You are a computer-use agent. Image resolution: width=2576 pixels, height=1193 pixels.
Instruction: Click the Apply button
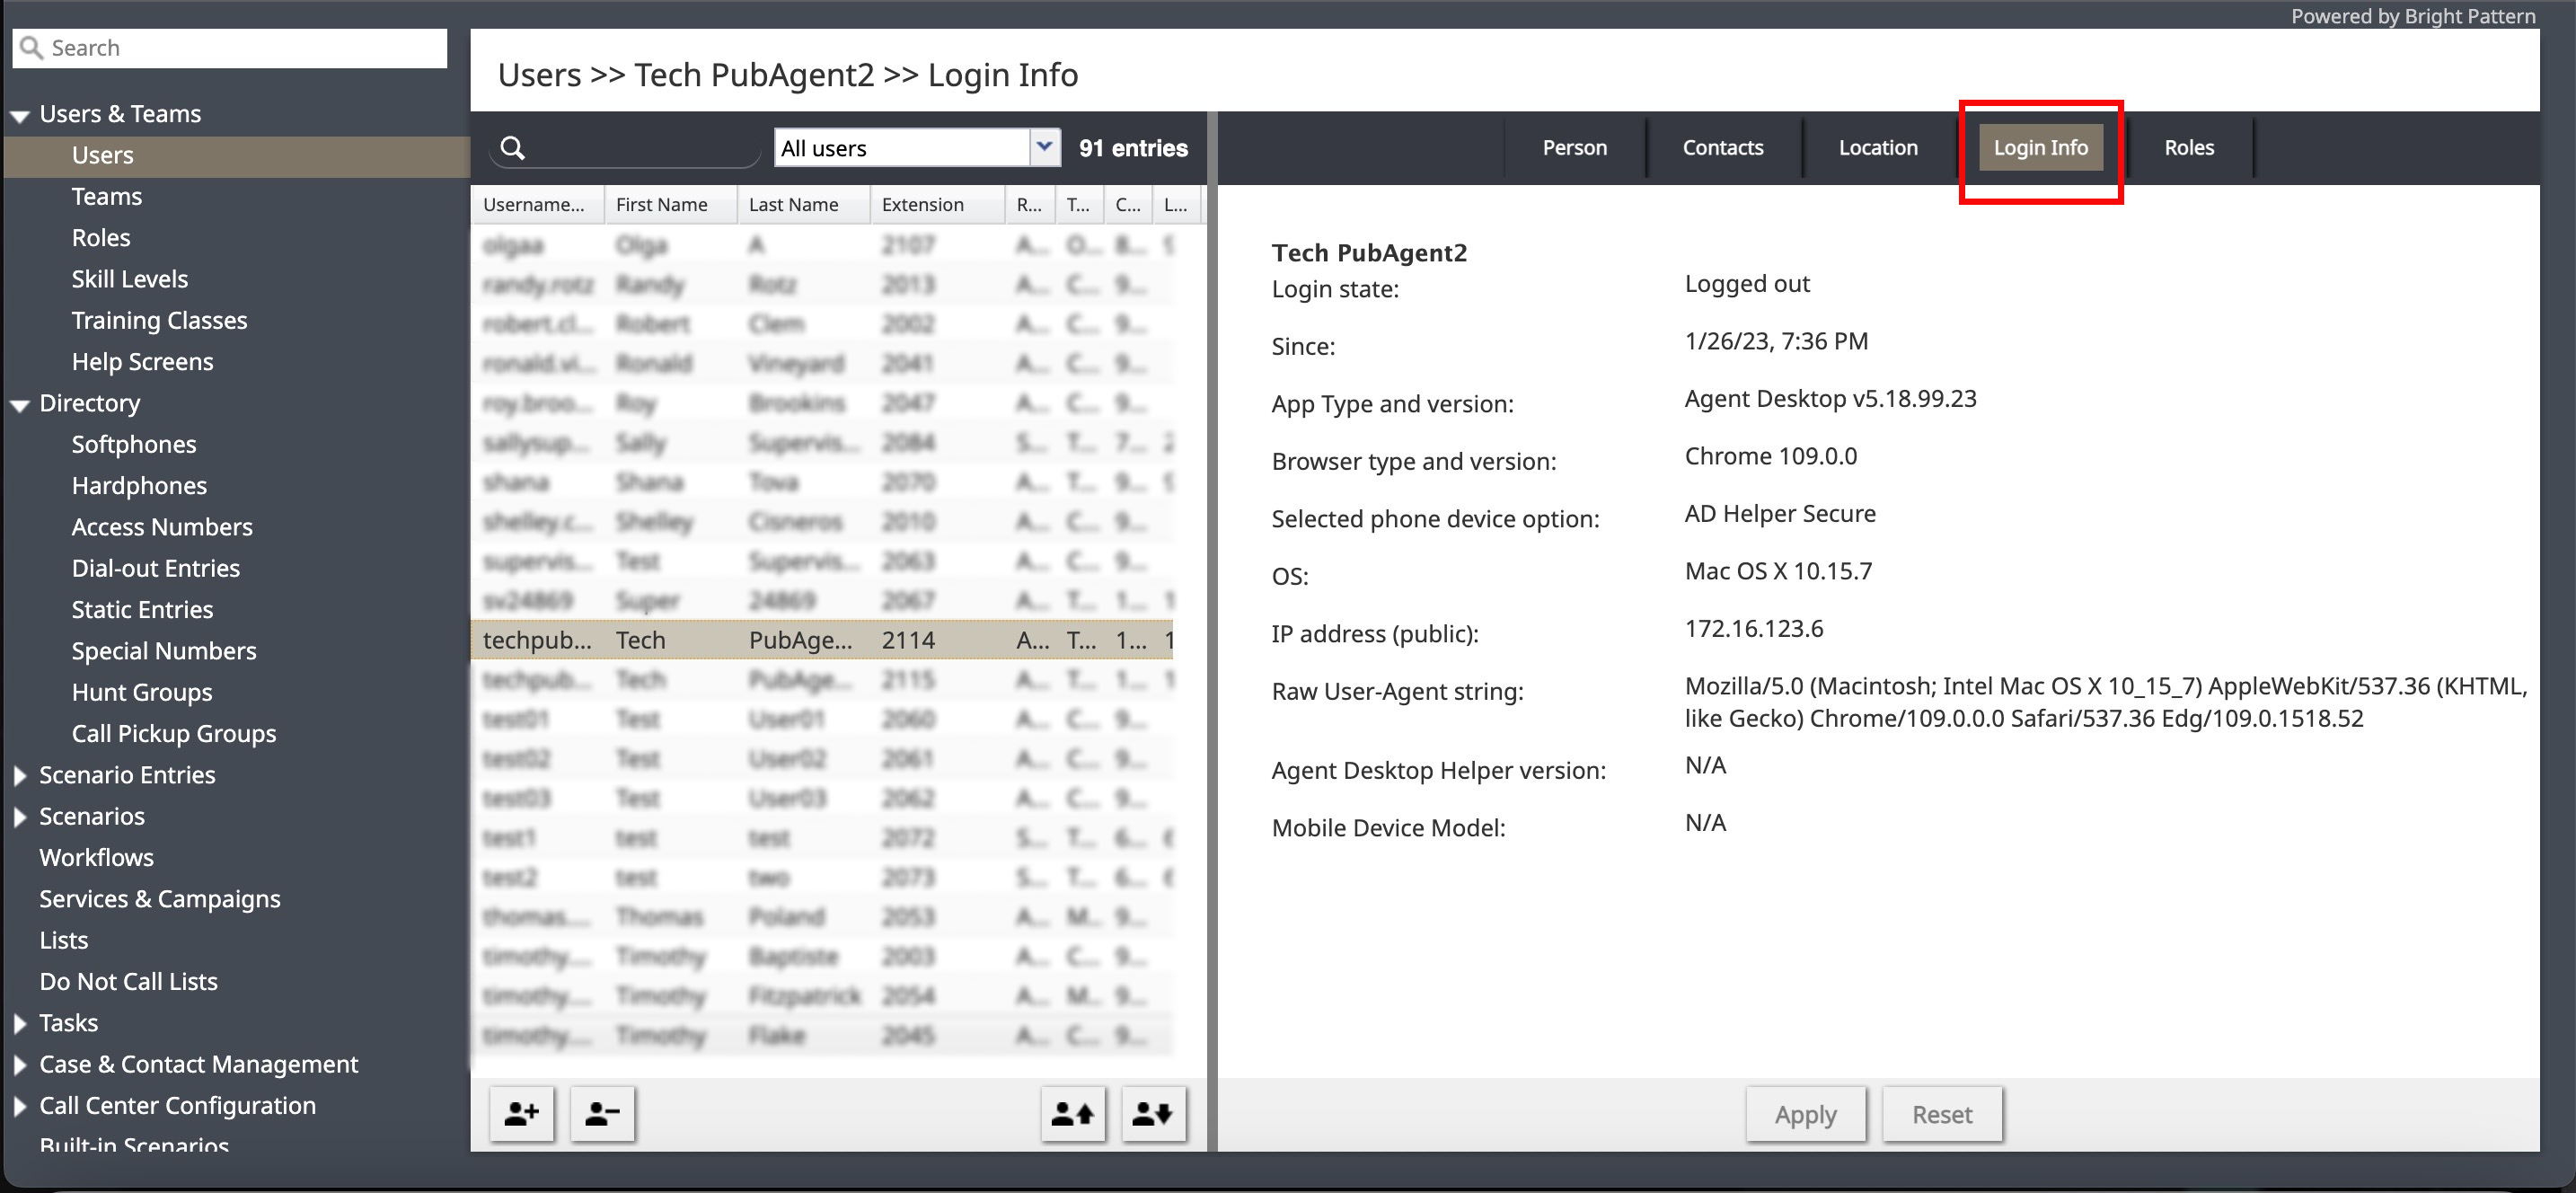tap(1805, 1113)
